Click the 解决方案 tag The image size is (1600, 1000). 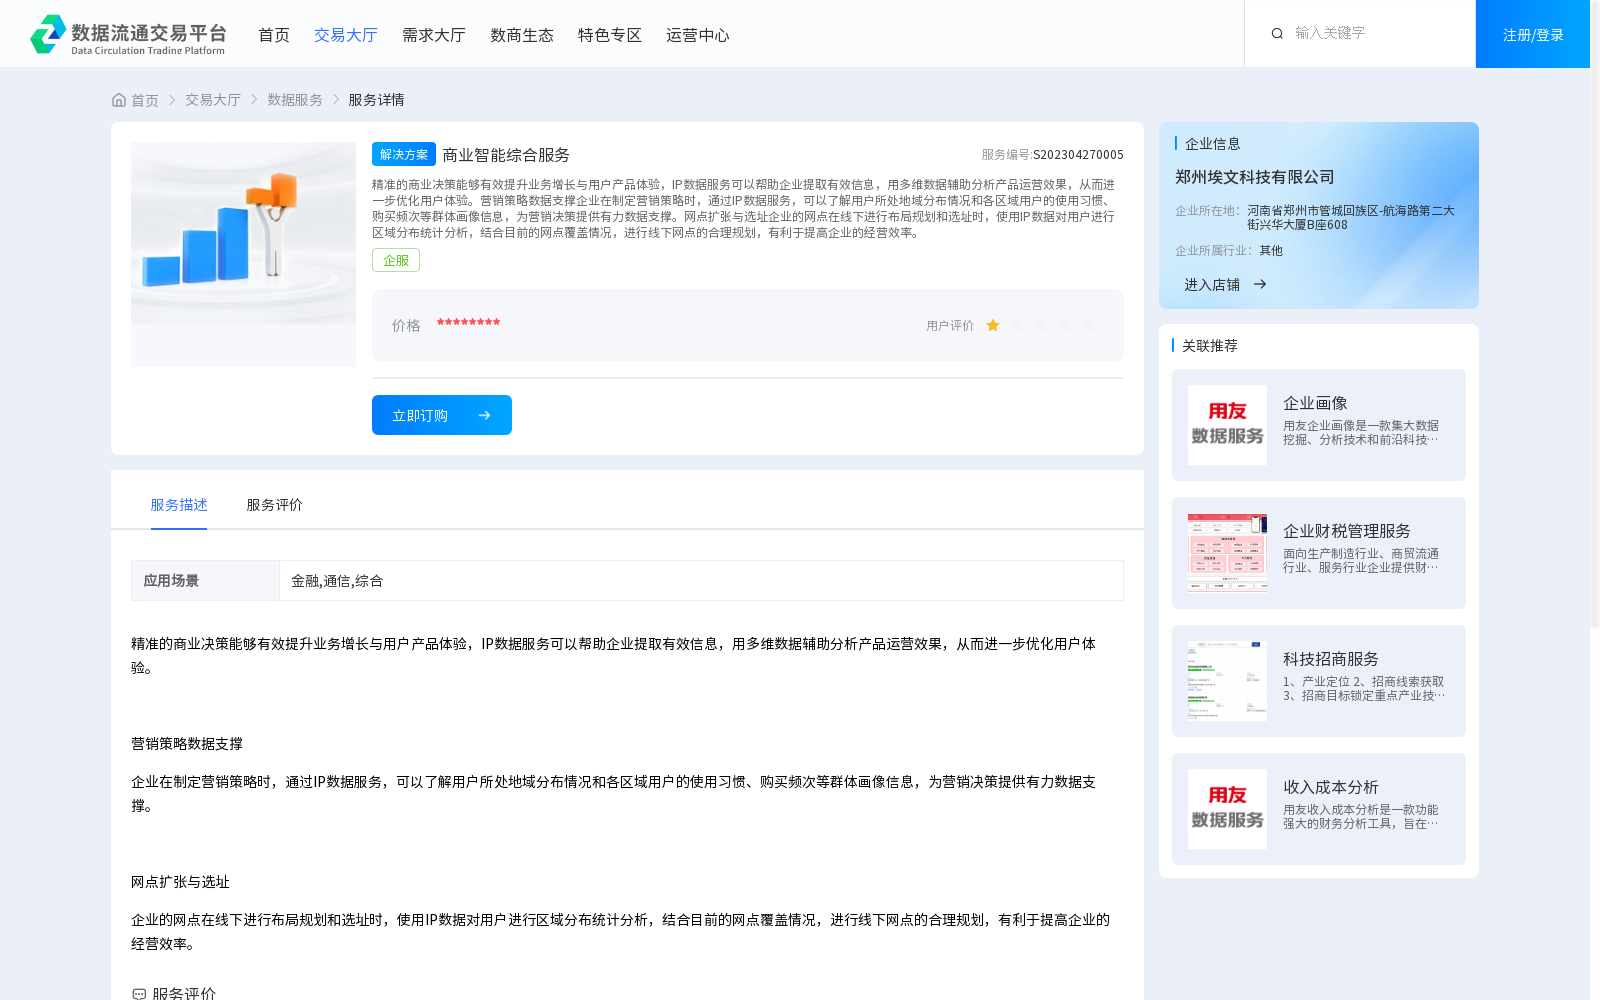click(x=404, y=154)
